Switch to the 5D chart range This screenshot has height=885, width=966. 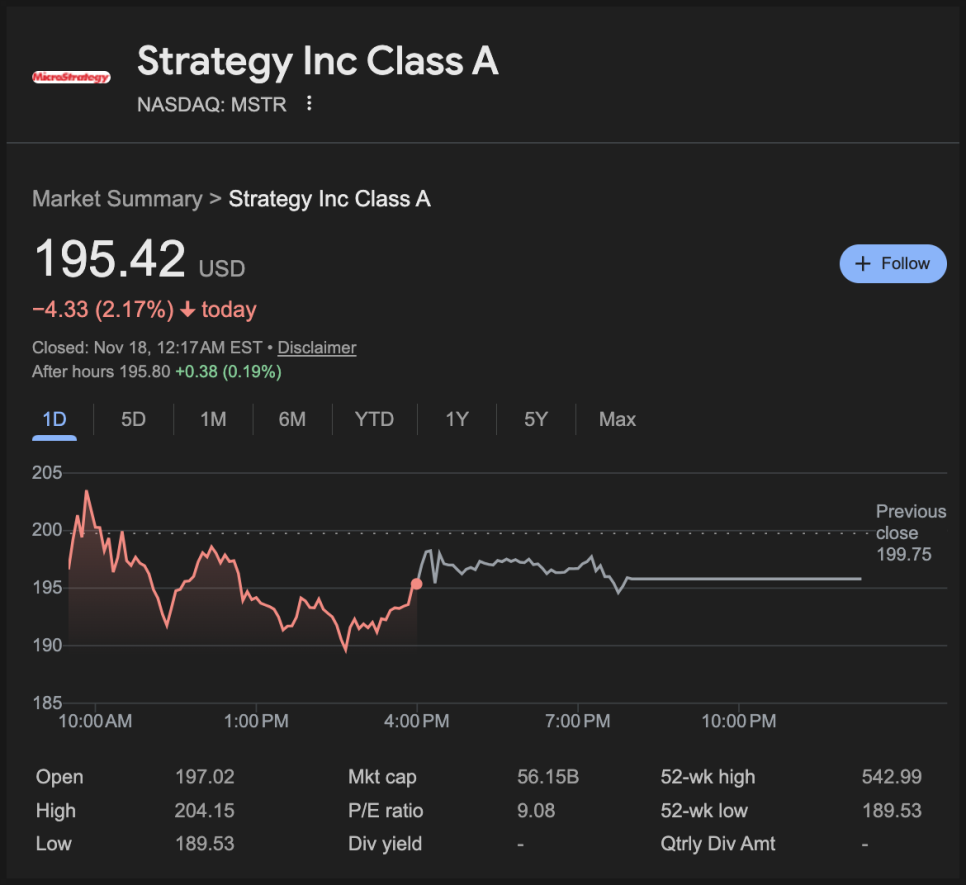click(133, 419)
